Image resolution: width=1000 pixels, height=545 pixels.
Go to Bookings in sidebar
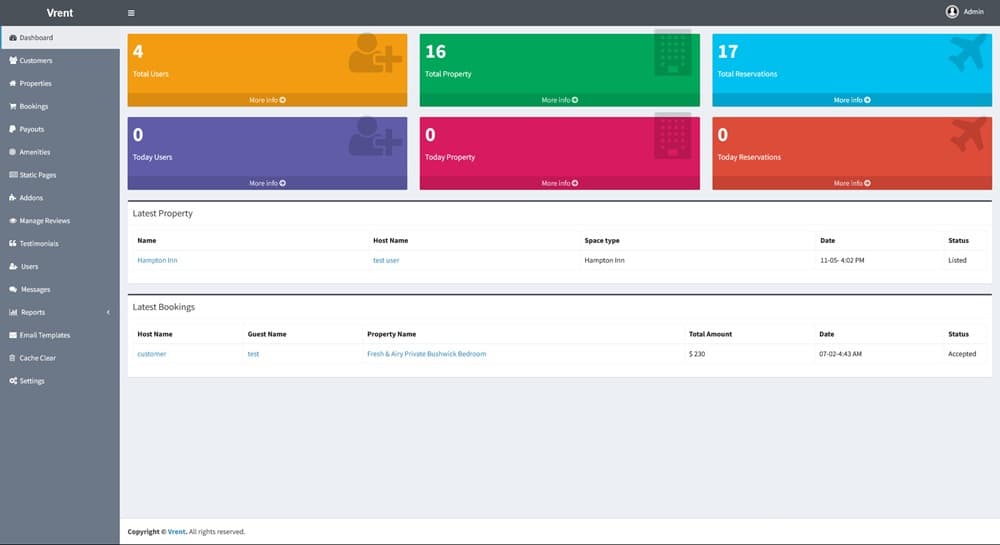pos(33,107)
